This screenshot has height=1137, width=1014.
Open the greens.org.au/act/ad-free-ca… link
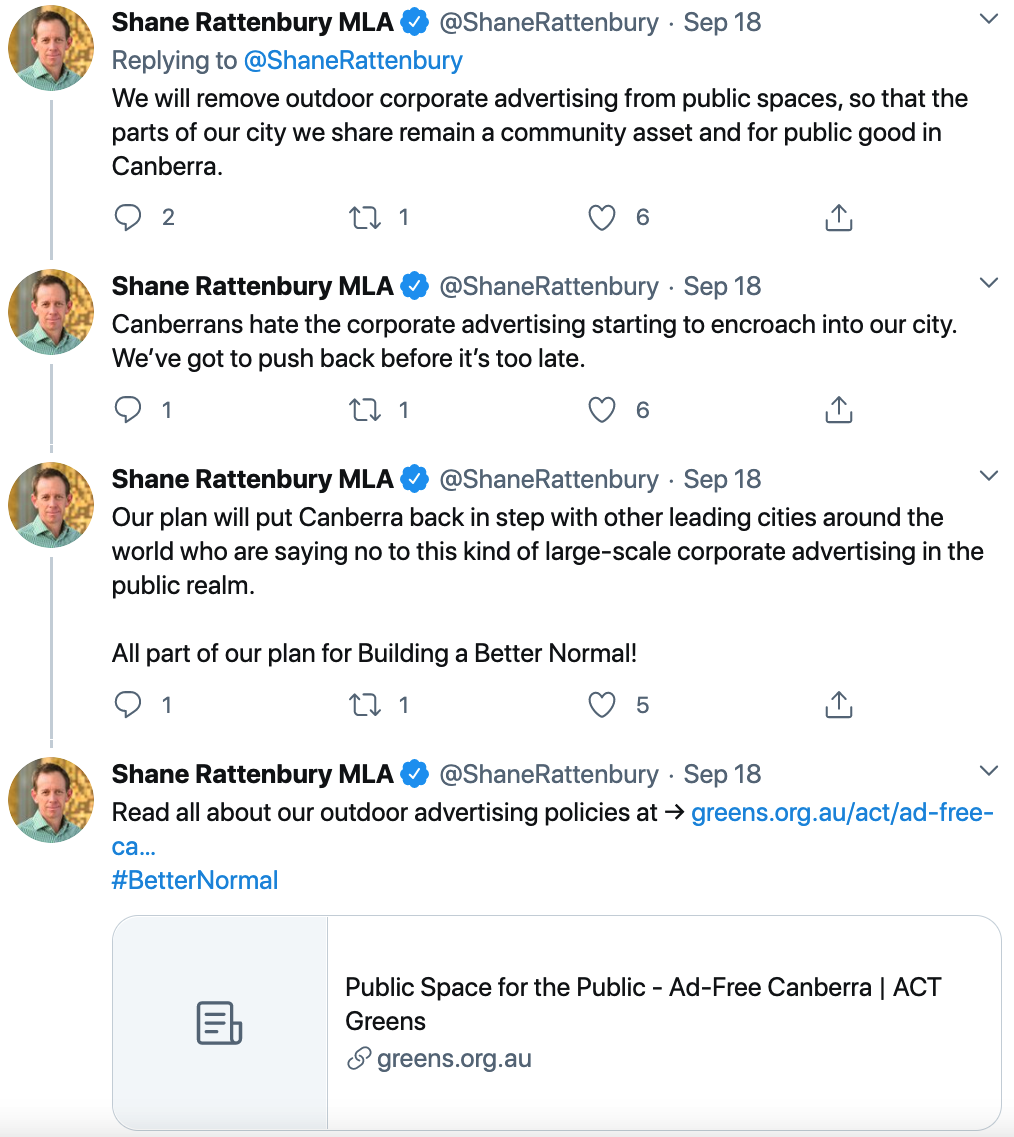[842, 812]
